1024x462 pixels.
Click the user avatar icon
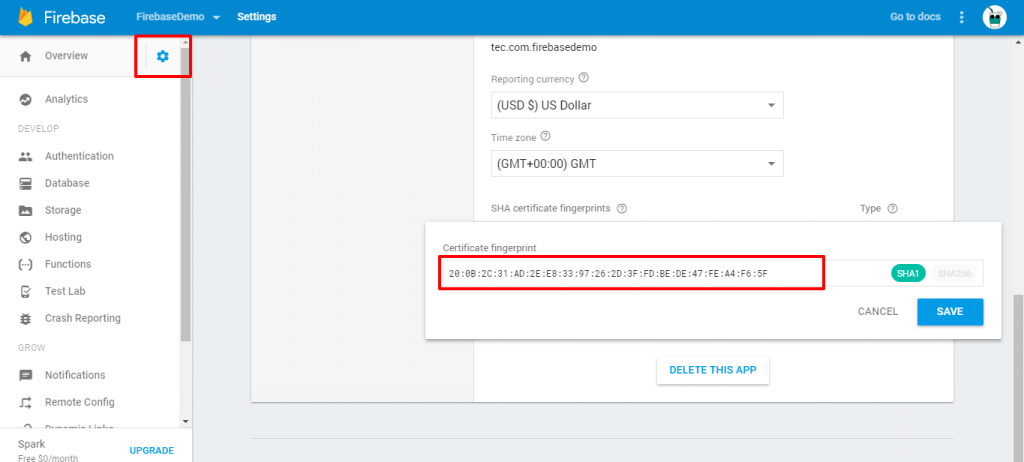pyautogui.click(x=994, y=17)
